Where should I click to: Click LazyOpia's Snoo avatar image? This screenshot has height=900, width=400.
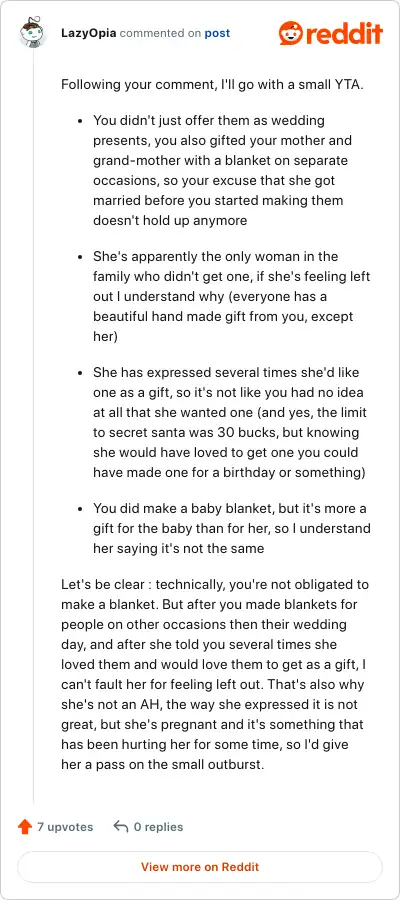click(33, 33)
